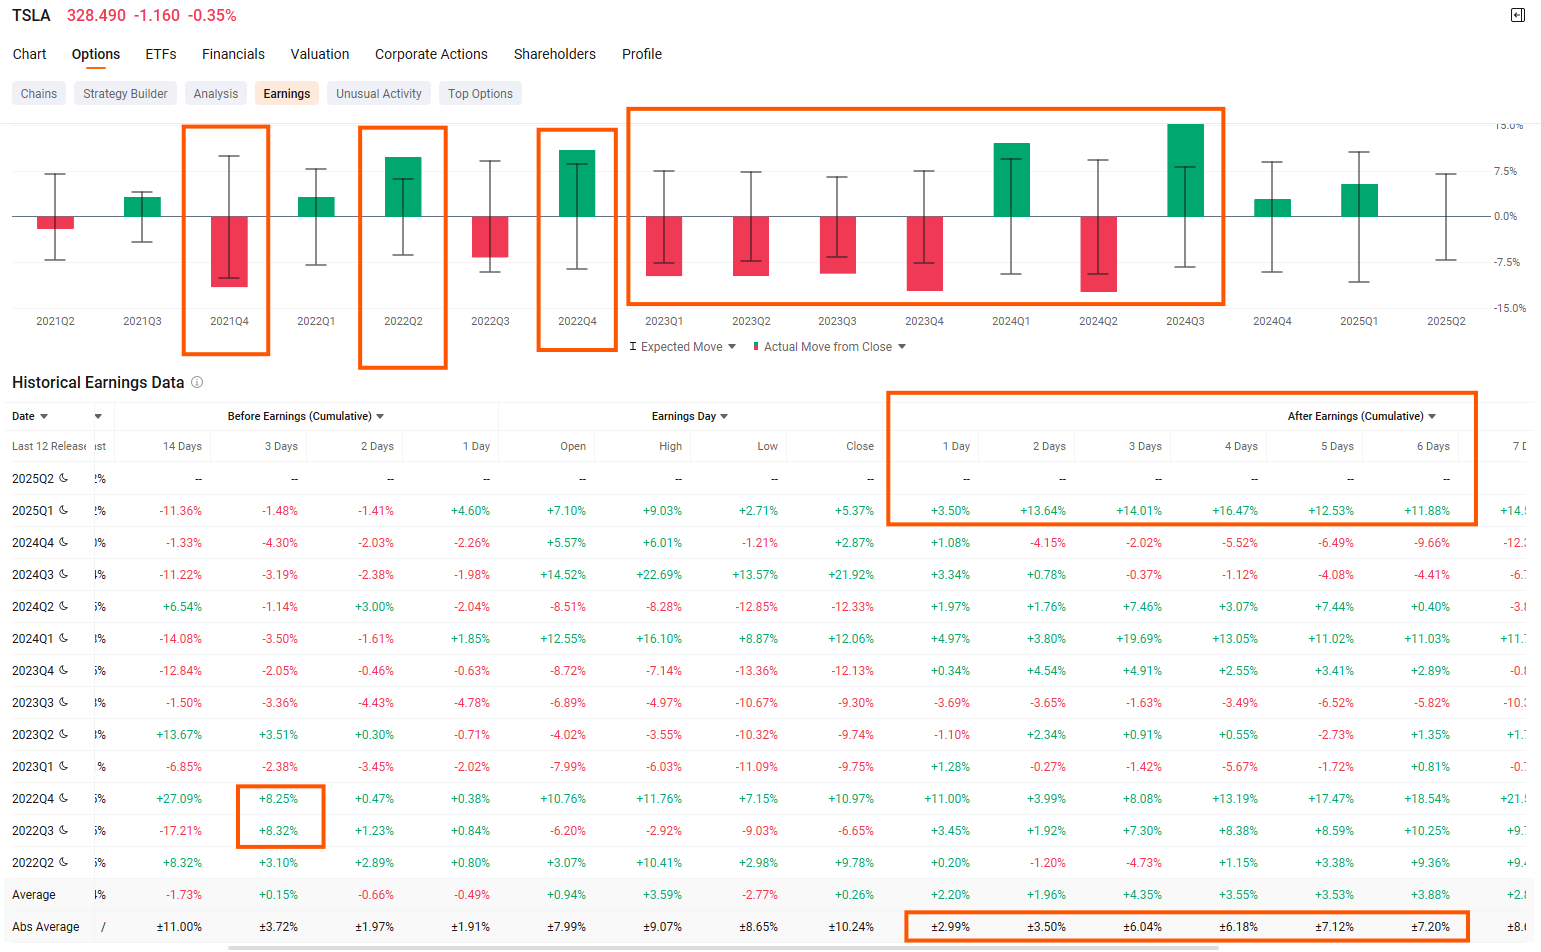Click the 2022Q1 green bar in the chart
1541x952 pixels.
pyautogui.click(x=316, y=206)
